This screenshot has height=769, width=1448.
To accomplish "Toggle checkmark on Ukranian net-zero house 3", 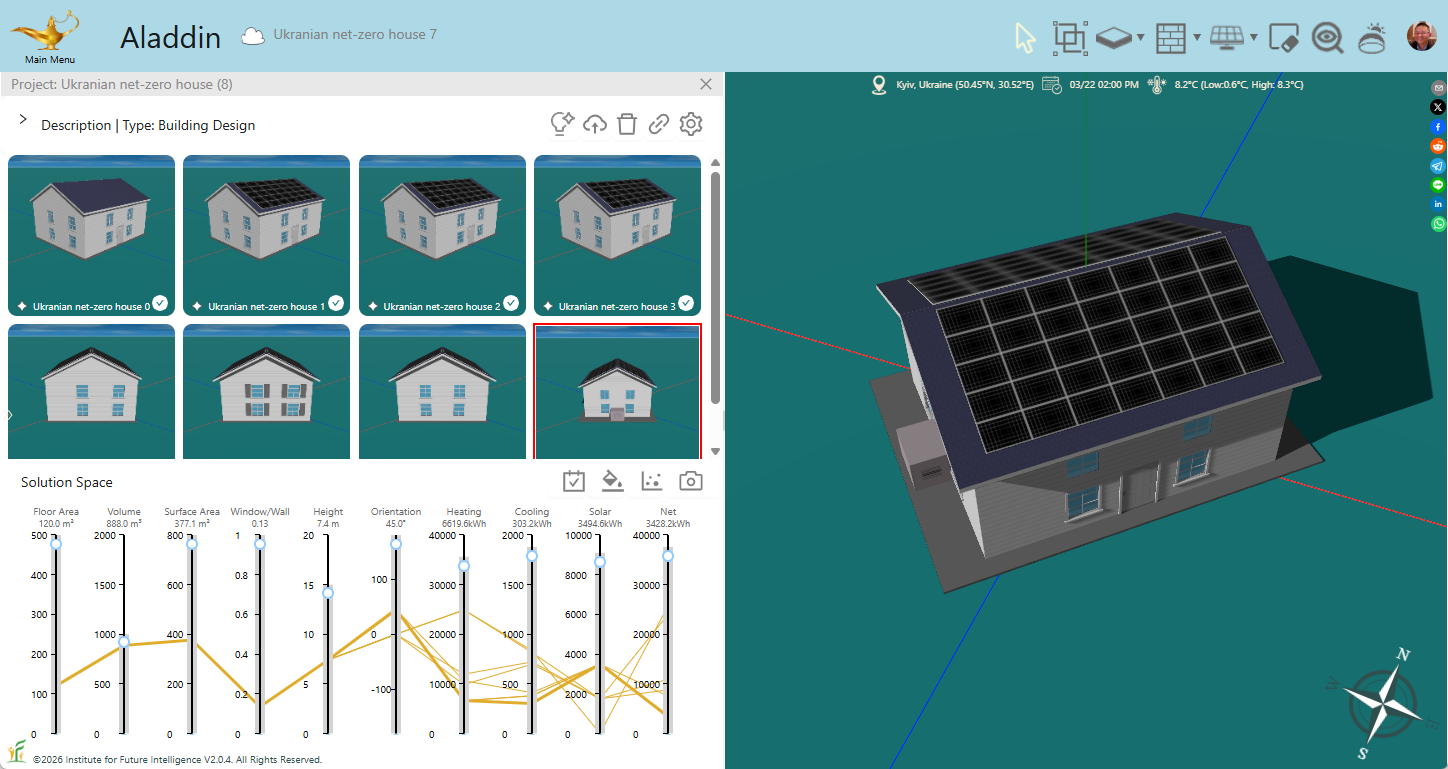I will (686, 303).
